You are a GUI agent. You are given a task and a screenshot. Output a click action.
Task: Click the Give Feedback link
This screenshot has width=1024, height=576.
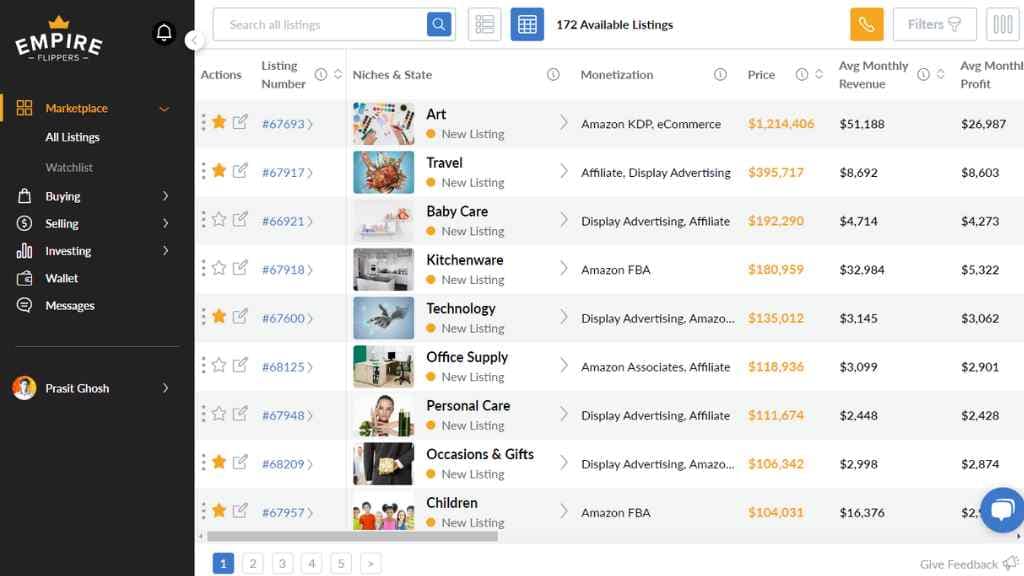pyautogui.click(x=958, y=565)
